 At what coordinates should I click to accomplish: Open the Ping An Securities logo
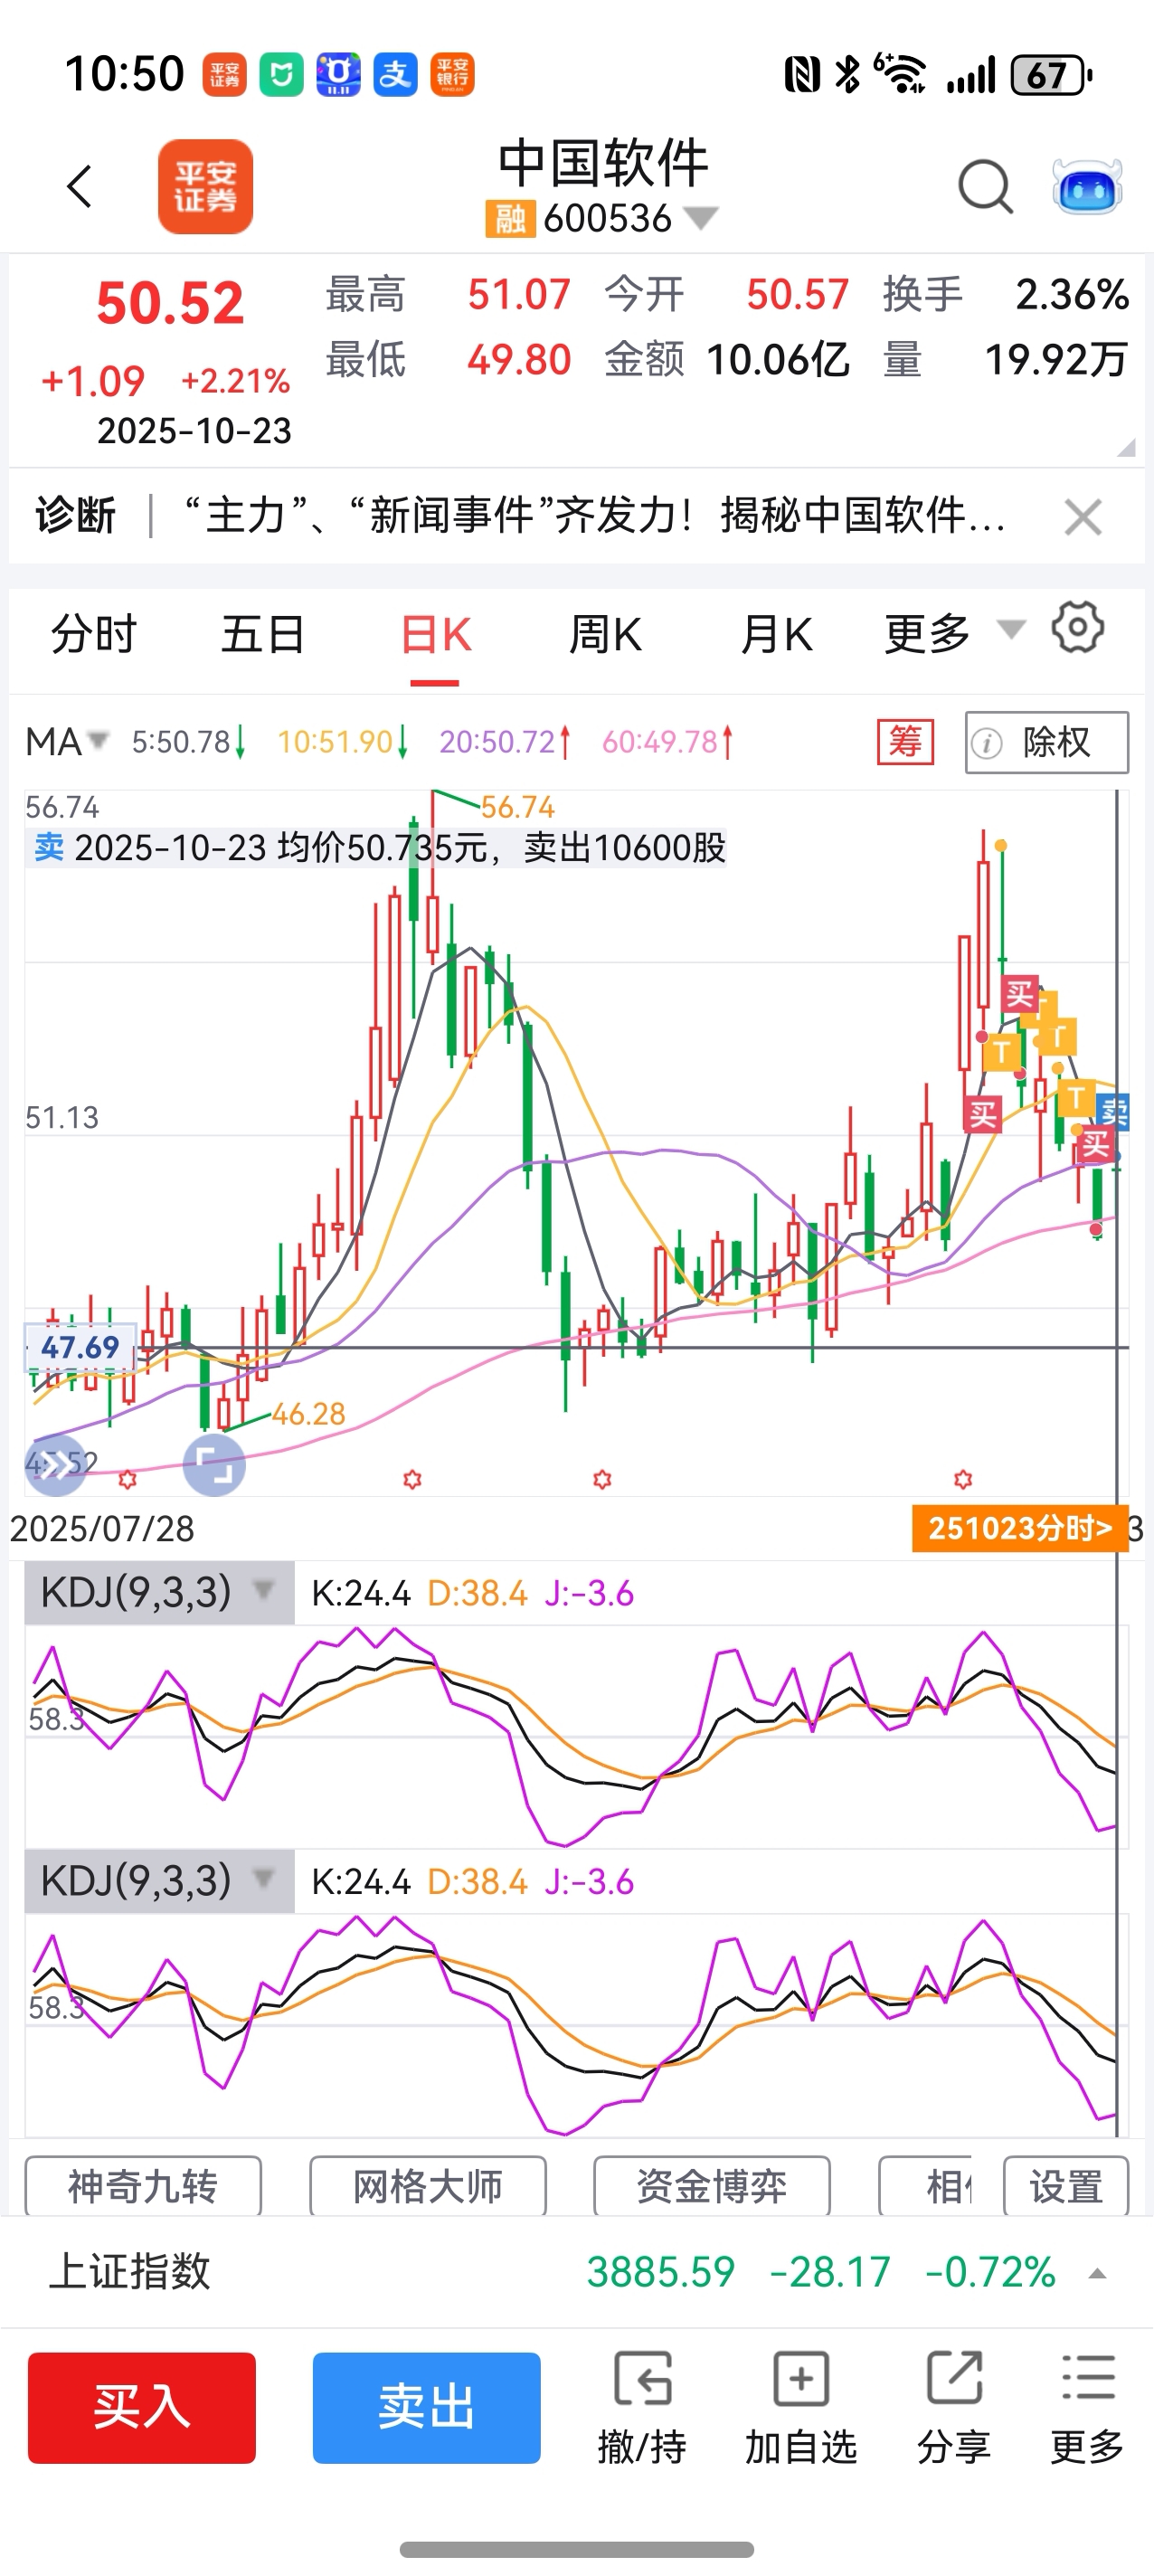205,187
